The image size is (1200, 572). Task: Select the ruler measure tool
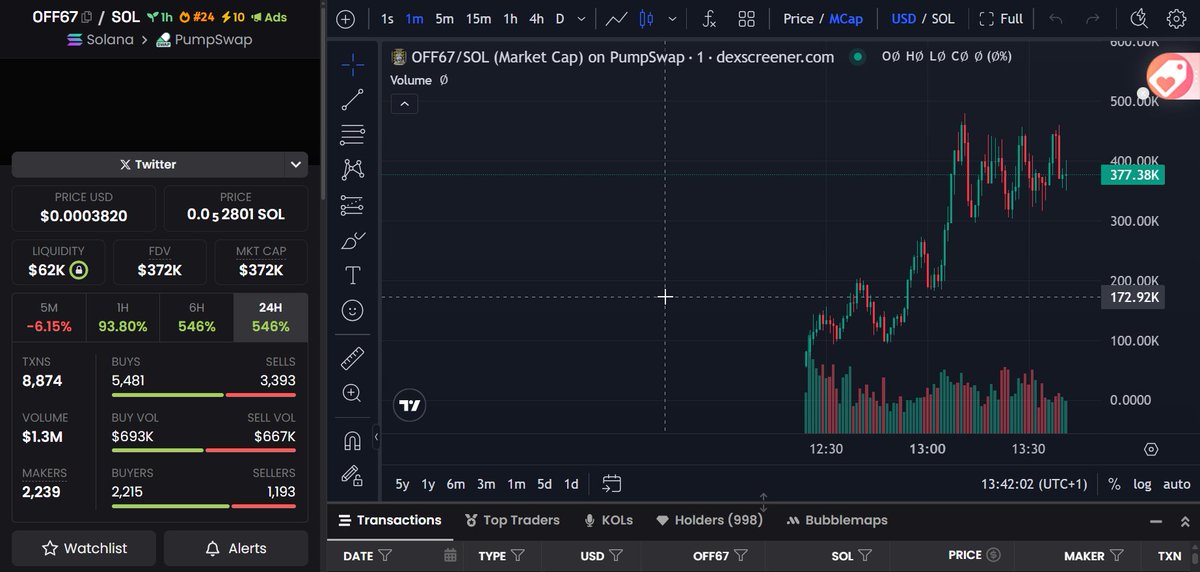[x=352, y=358]
